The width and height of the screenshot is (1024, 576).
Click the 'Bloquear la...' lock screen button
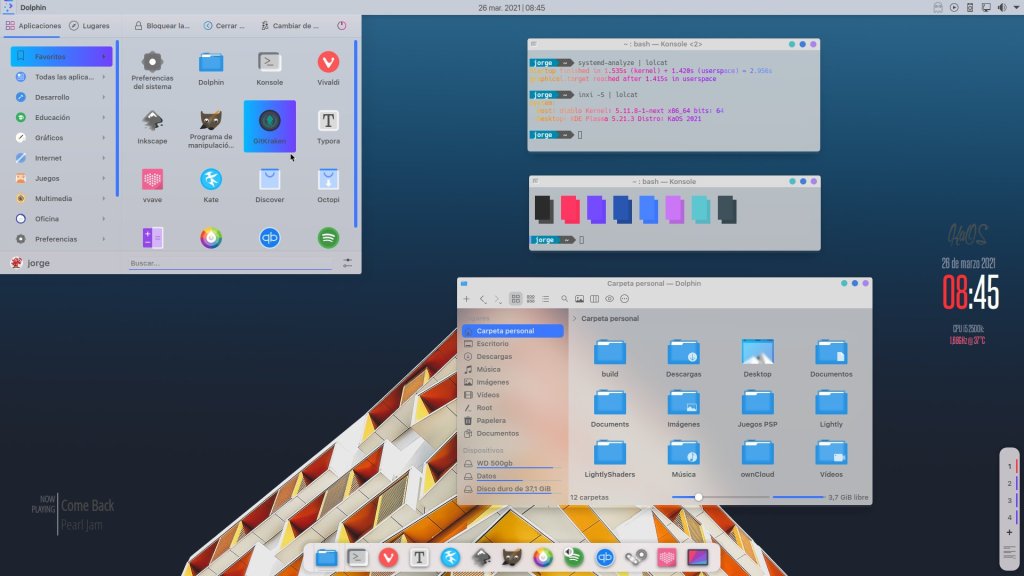coord(161,25)
